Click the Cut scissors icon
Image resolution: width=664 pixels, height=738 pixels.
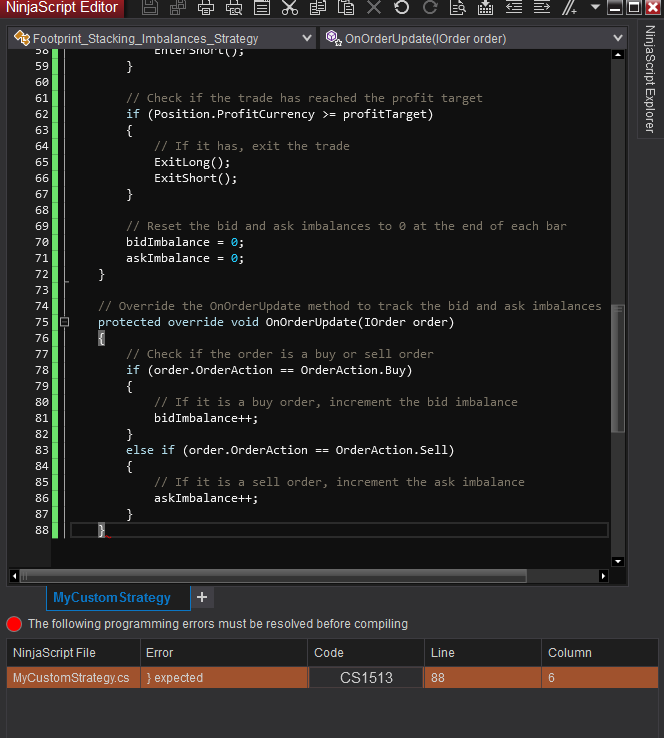click(x=290, y=8)
